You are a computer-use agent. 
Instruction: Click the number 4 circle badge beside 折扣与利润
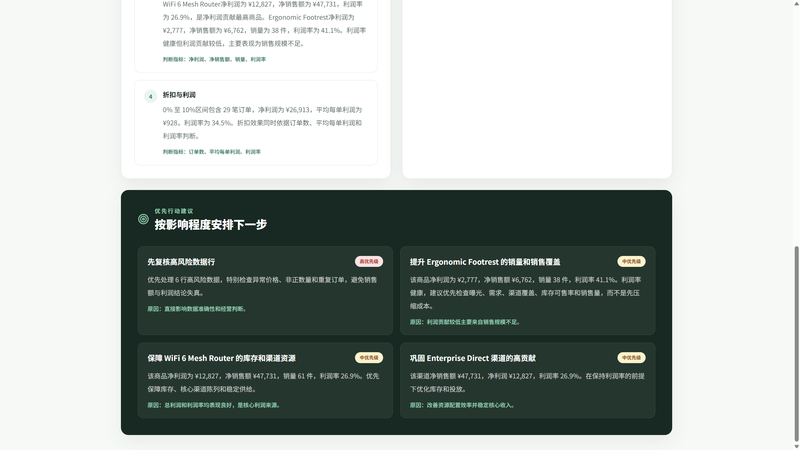[151, 96]
